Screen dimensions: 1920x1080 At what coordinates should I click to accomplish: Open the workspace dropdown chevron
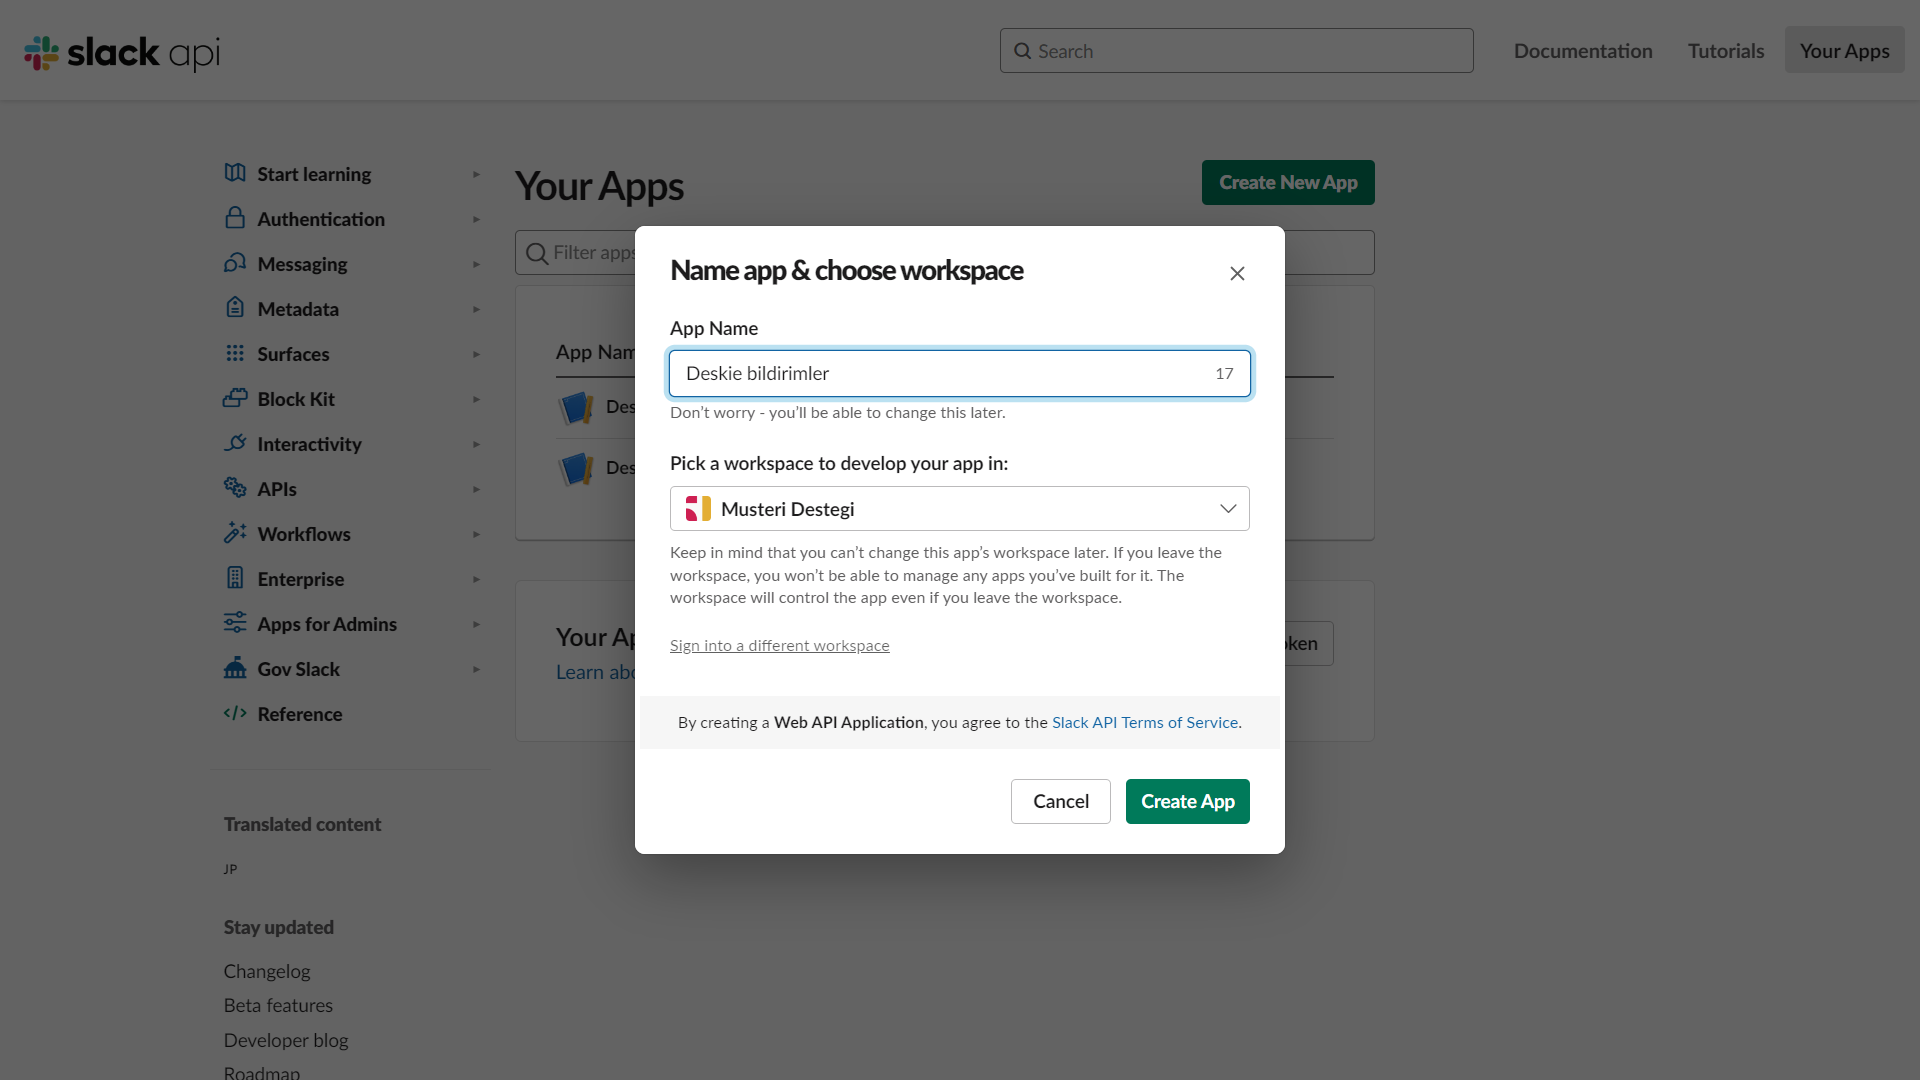(1228, 509)
